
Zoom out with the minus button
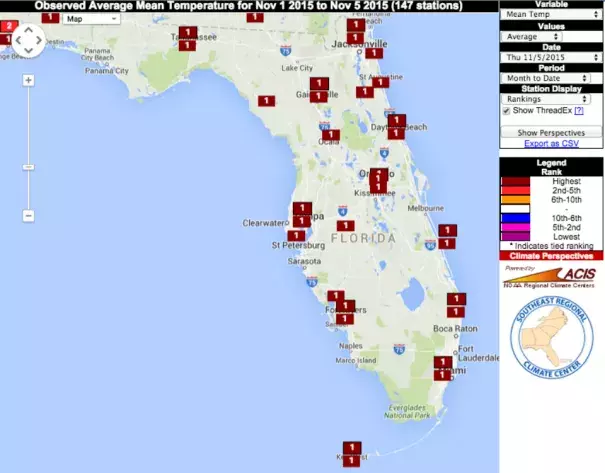(x=28, y=215)
